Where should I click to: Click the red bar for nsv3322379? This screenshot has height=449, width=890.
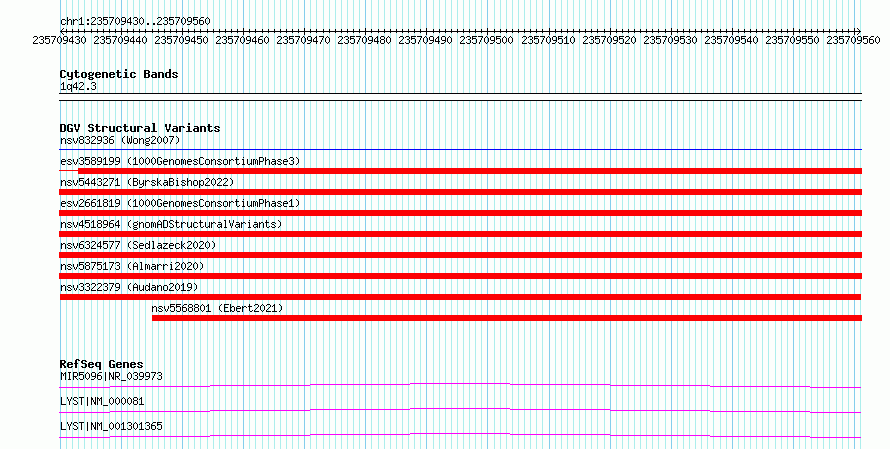(x=460, y=297)
